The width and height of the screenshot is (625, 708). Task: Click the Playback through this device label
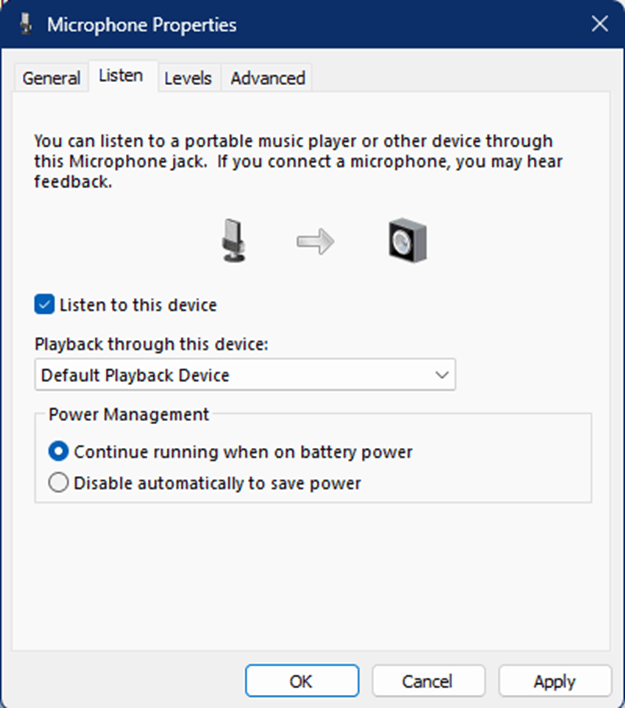[151, 344]
